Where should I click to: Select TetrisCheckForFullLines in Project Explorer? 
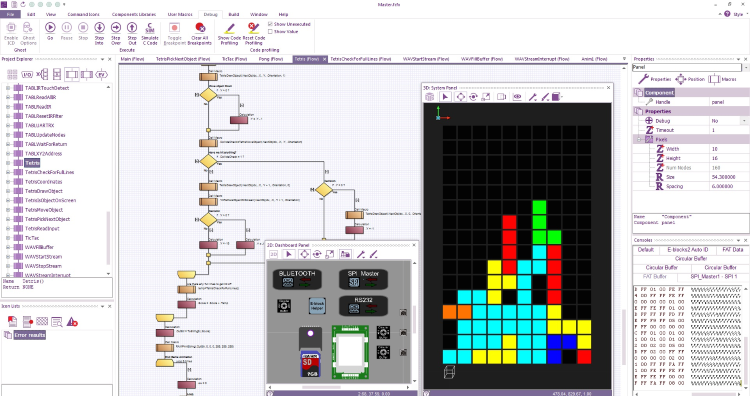point(49,172)
